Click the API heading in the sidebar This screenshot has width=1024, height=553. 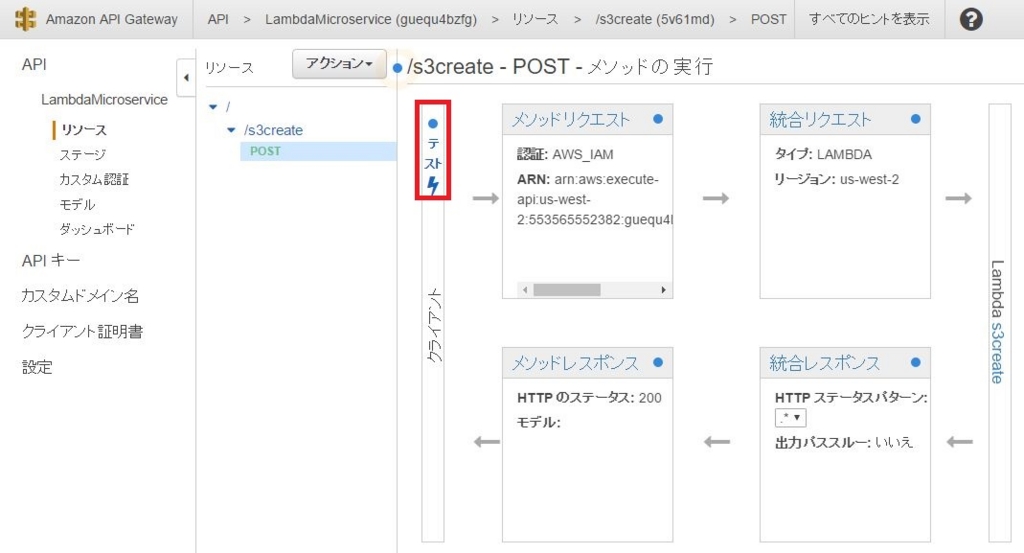coord(34,65)
